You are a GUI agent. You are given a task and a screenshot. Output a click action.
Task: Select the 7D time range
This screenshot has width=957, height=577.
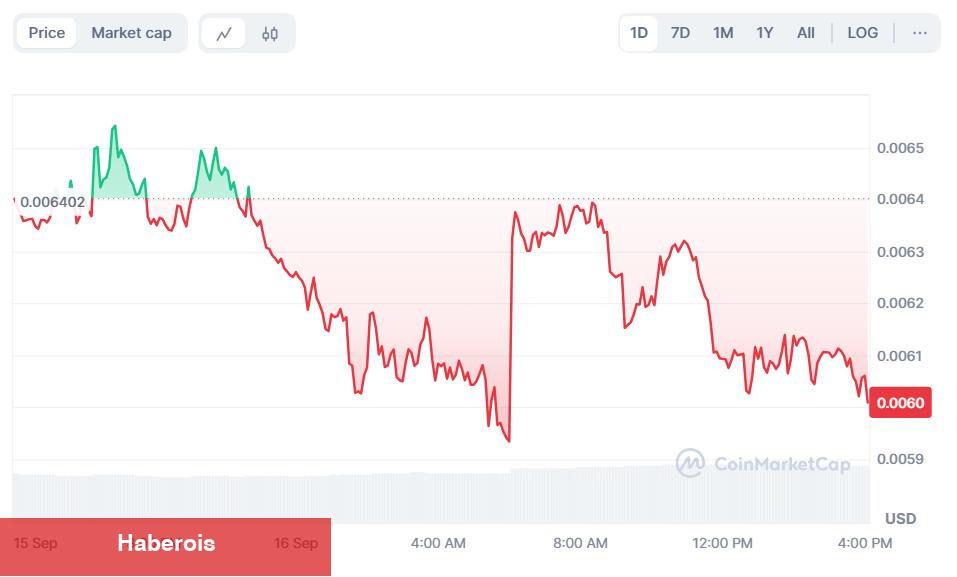click(680, 33)
